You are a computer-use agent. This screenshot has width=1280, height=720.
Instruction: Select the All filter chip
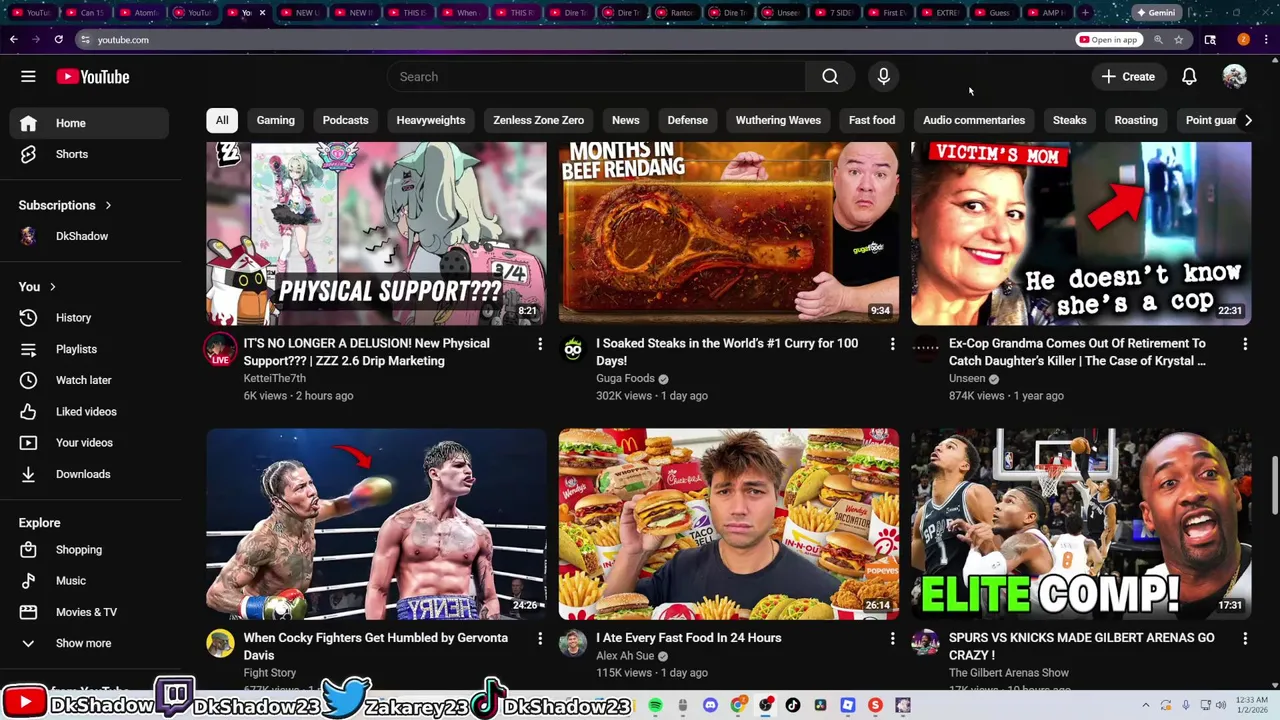222,120
